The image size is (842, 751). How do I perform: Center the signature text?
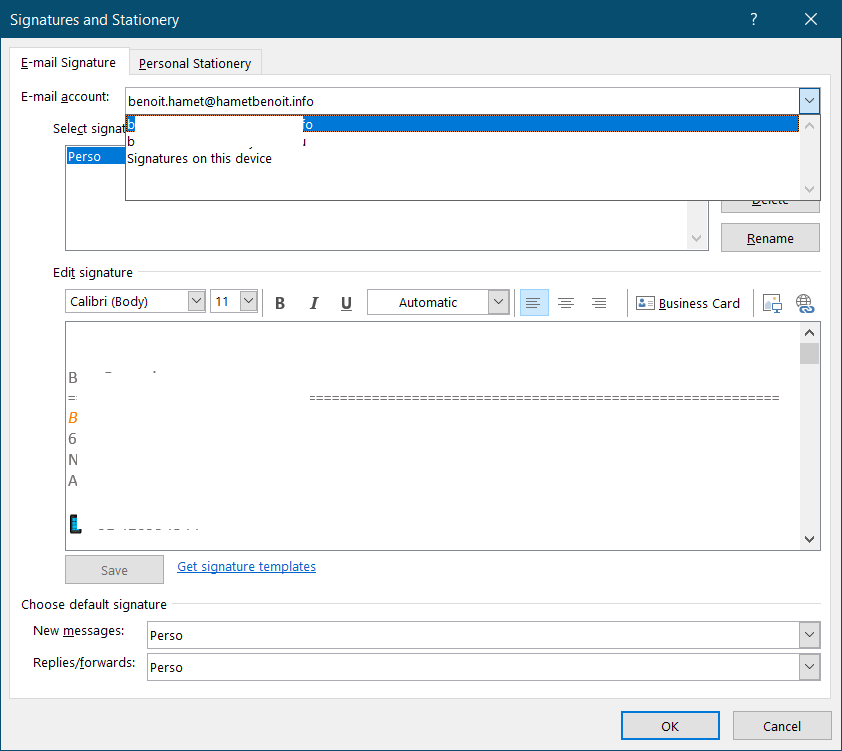click(x=566, y=303)
